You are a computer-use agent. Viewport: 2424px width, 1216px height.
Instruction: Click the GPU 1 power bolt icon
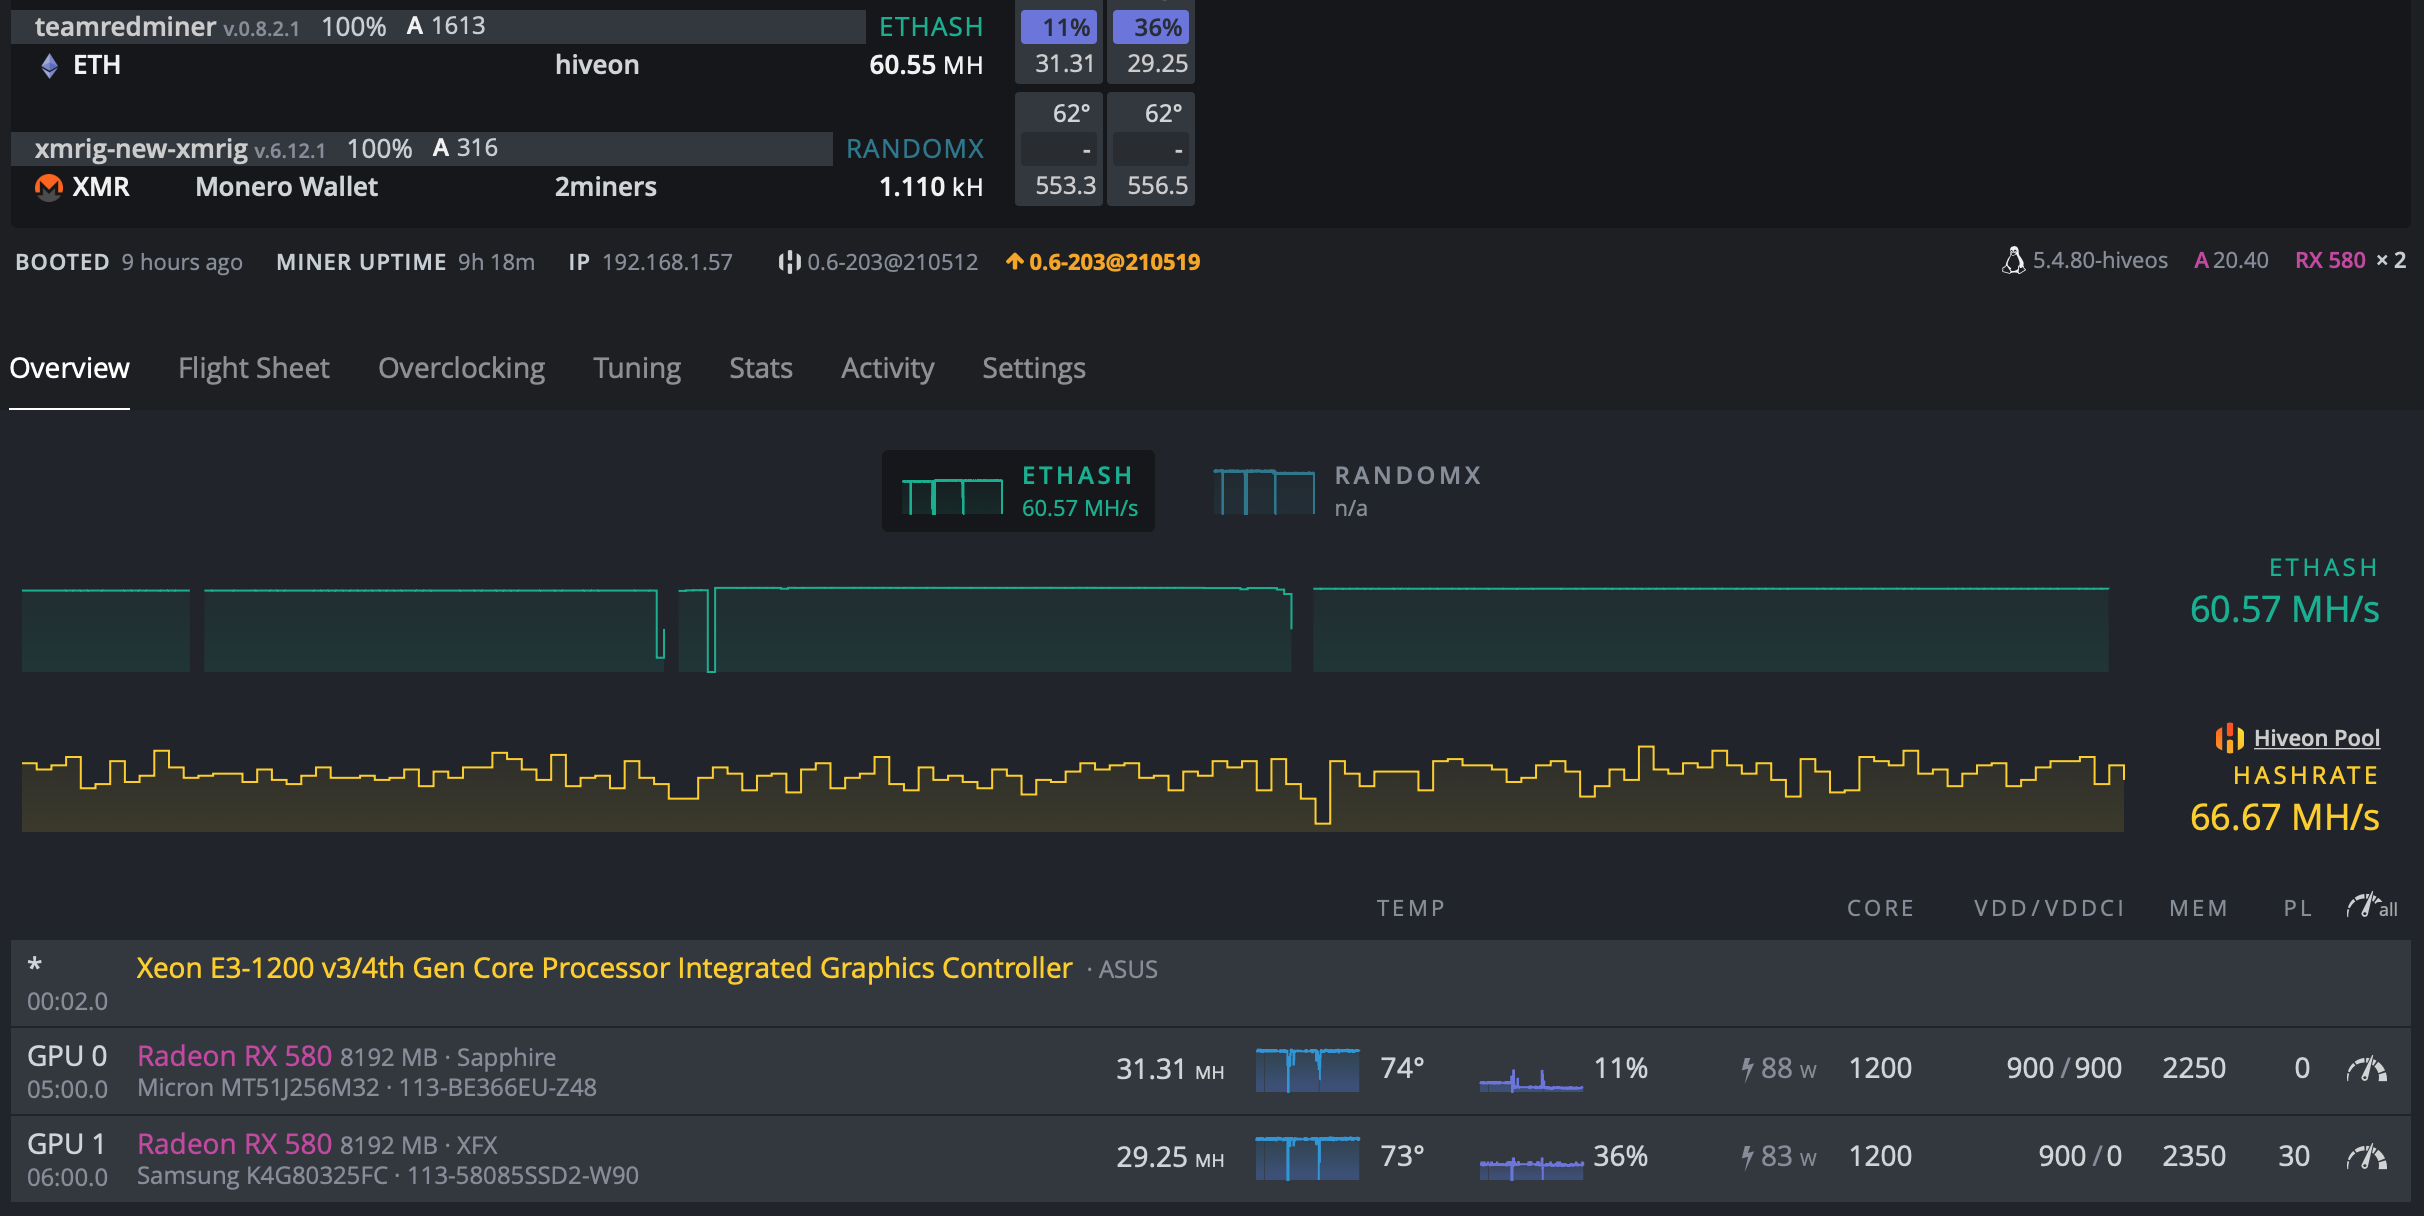pos(1747,1157)
